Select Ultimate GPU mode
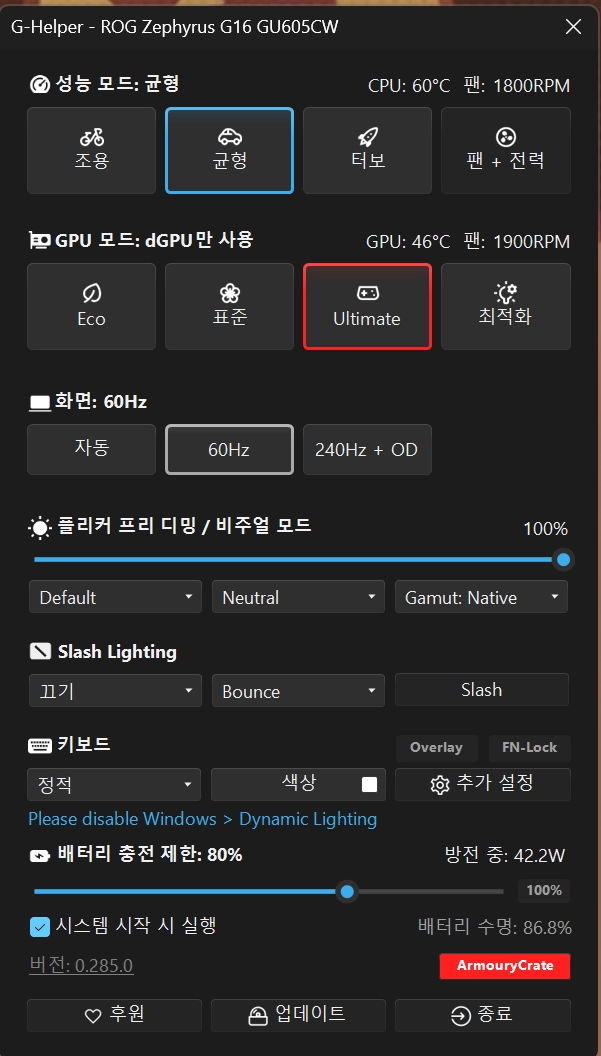 tap(367, 306)
